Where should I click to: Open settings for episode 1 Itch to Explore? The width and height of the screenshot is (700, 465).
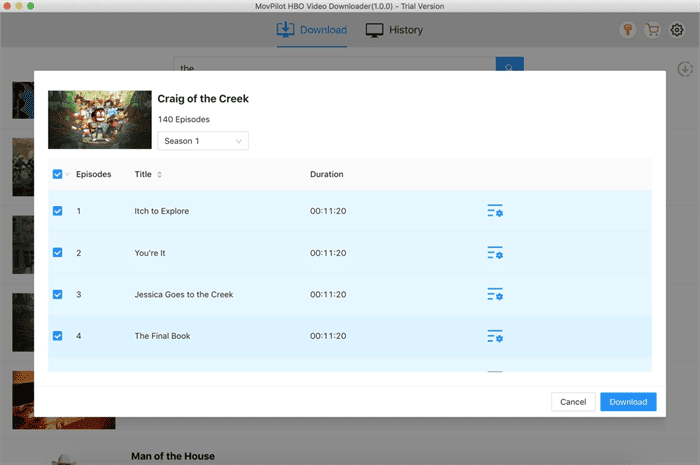[x=494, y=211]
